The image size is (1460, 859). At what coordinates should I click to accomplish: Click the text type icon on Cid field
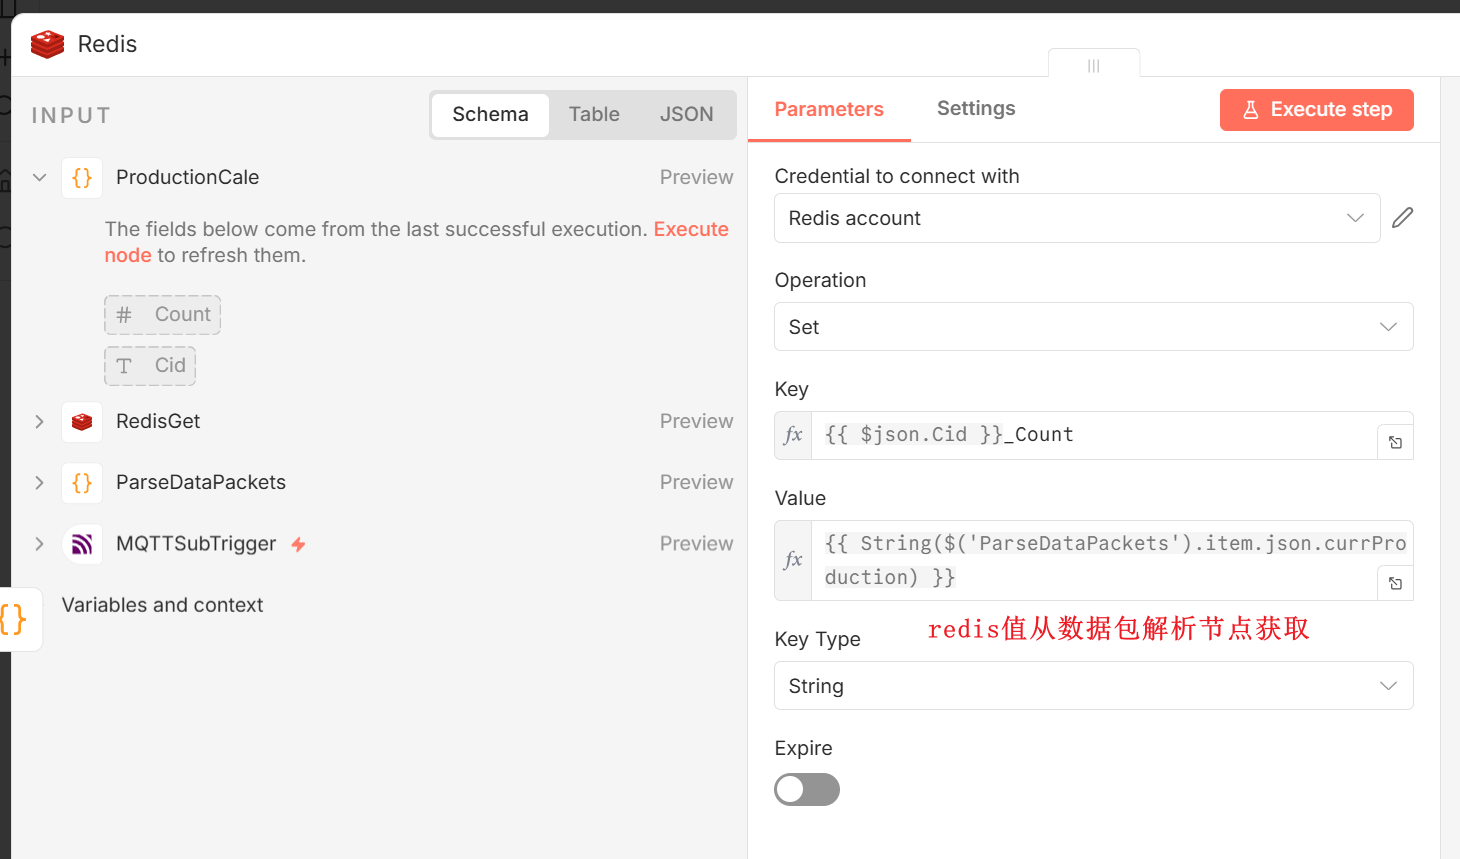tap(124, 366)
